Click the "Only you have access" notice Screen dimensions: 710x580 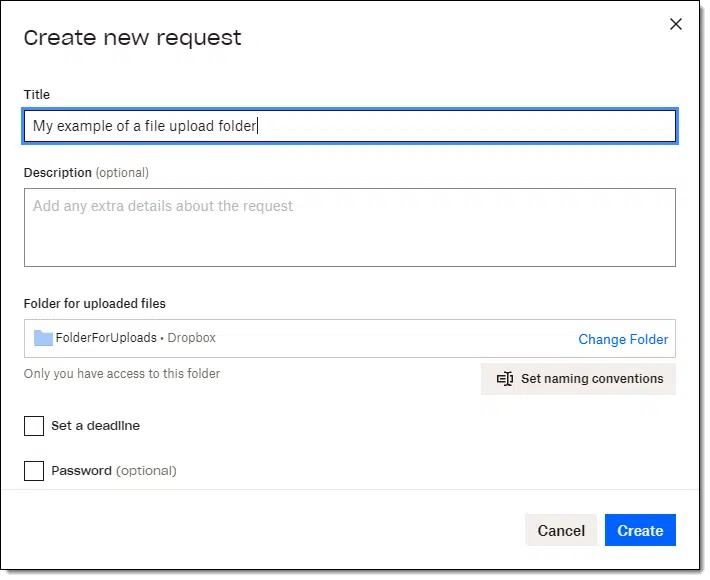click(122, 374)
